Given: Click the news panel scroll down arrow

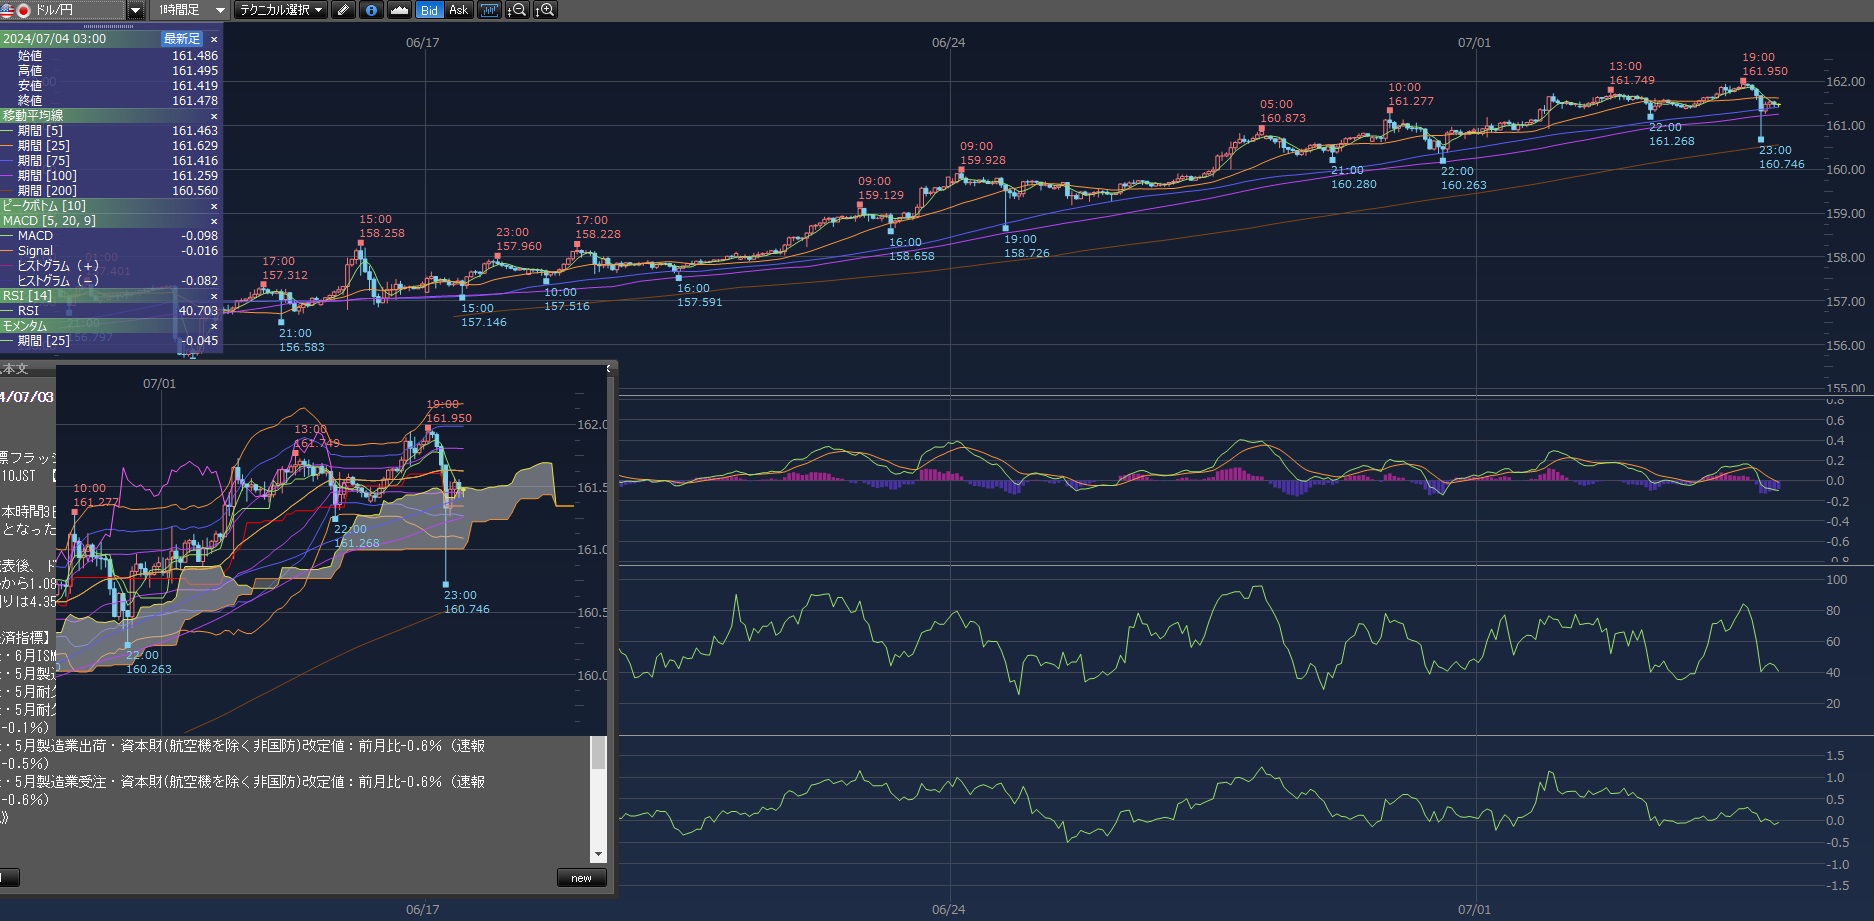Looking at the screenshot, I should point(599,854).
